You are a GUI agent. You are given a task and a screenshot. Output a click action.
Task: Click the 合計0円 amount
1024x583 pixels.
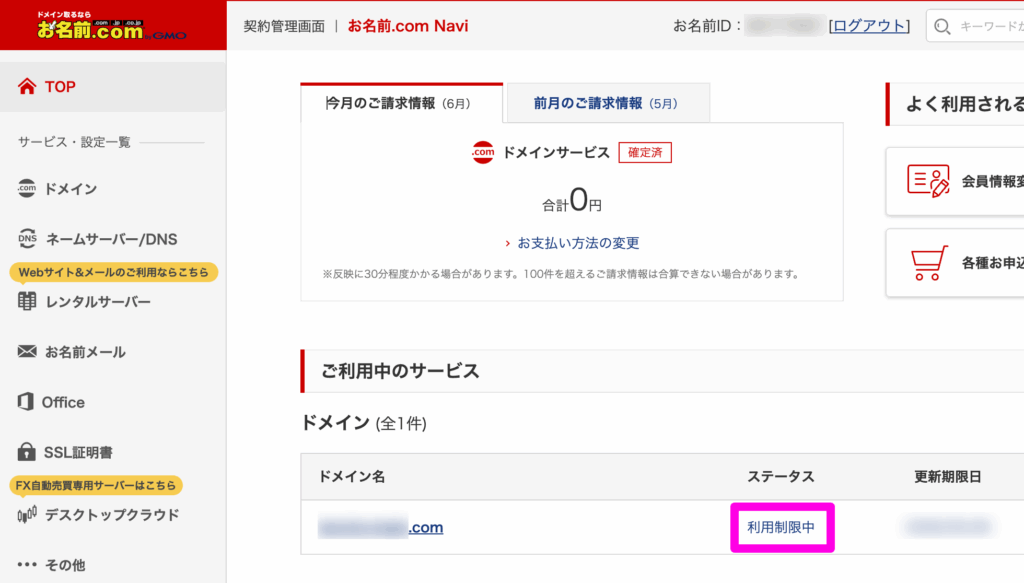(571, 200)
